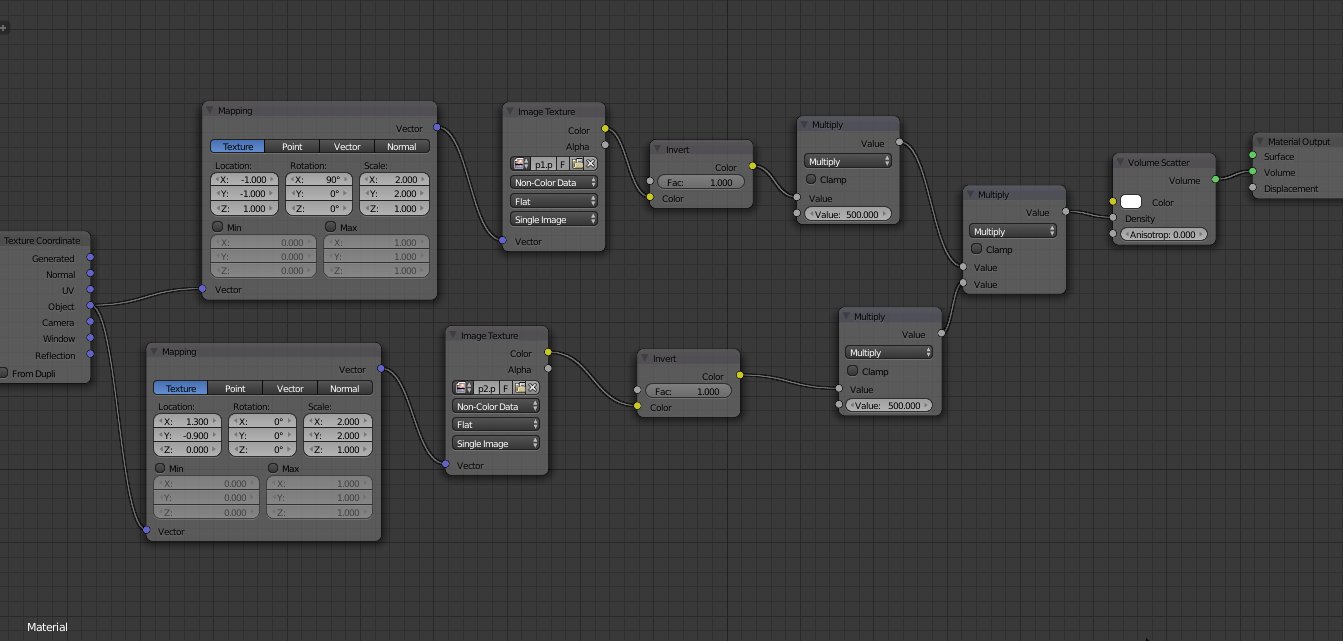Click the UV output socket on Texture Coordinate
Viewport: 1343px width, 641px height.
coord(90,290)
